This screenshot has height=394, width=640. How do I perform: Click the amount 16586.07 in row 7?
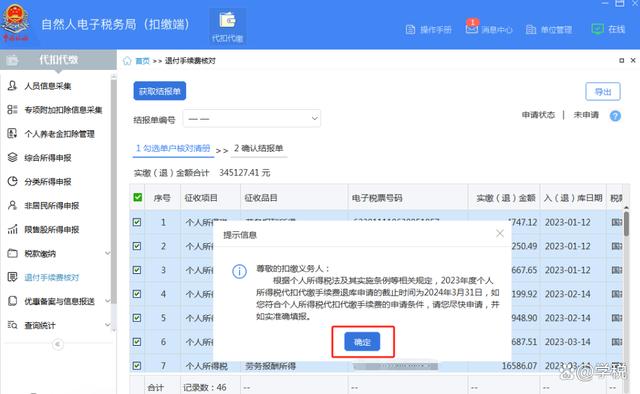(x=519, y=366)
